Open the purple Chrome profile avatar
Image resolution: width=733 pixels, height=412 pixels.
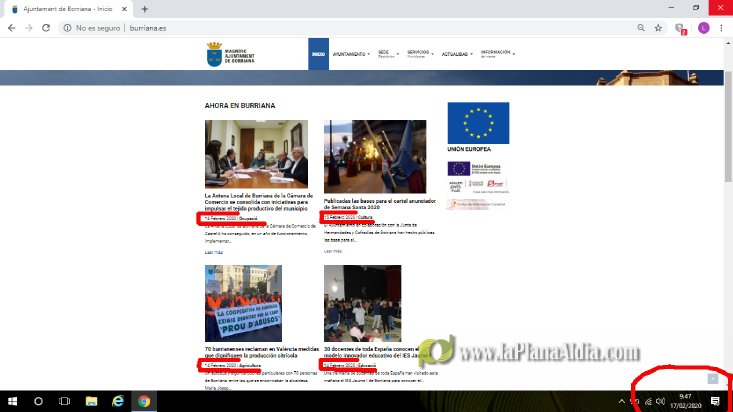point(704,28)
